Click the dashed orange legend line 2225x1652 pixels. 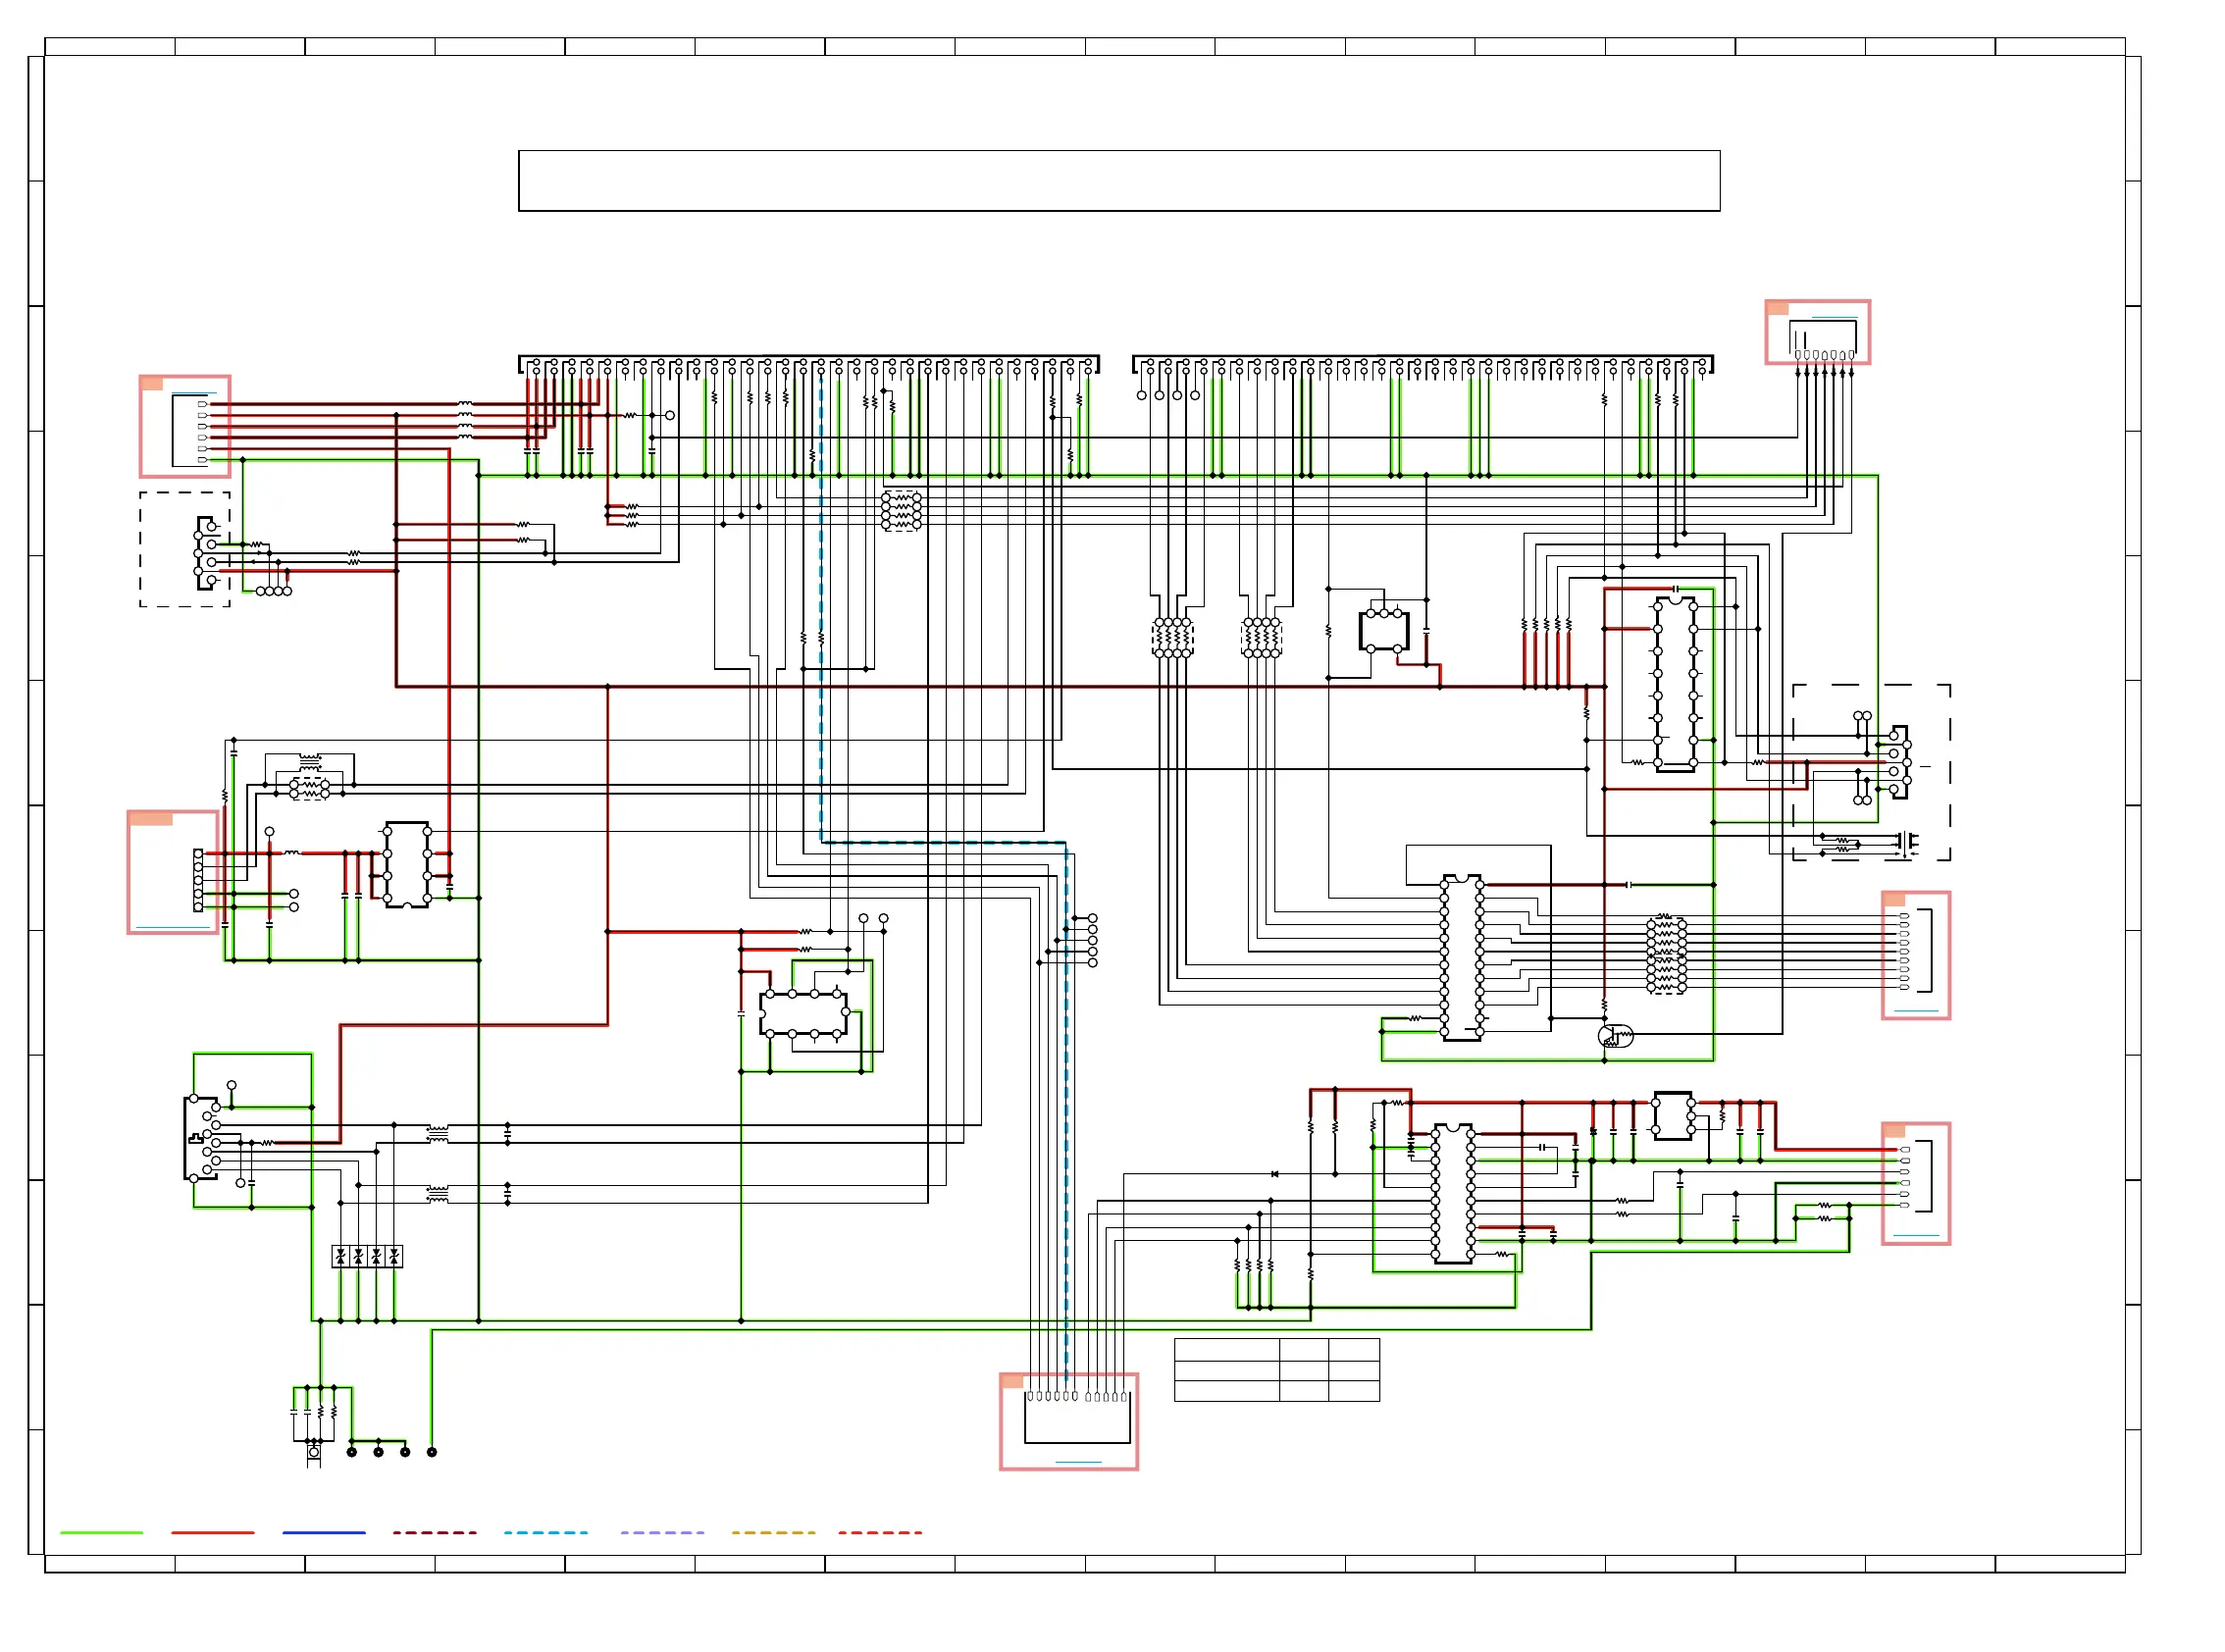[x=773, y=1532]
